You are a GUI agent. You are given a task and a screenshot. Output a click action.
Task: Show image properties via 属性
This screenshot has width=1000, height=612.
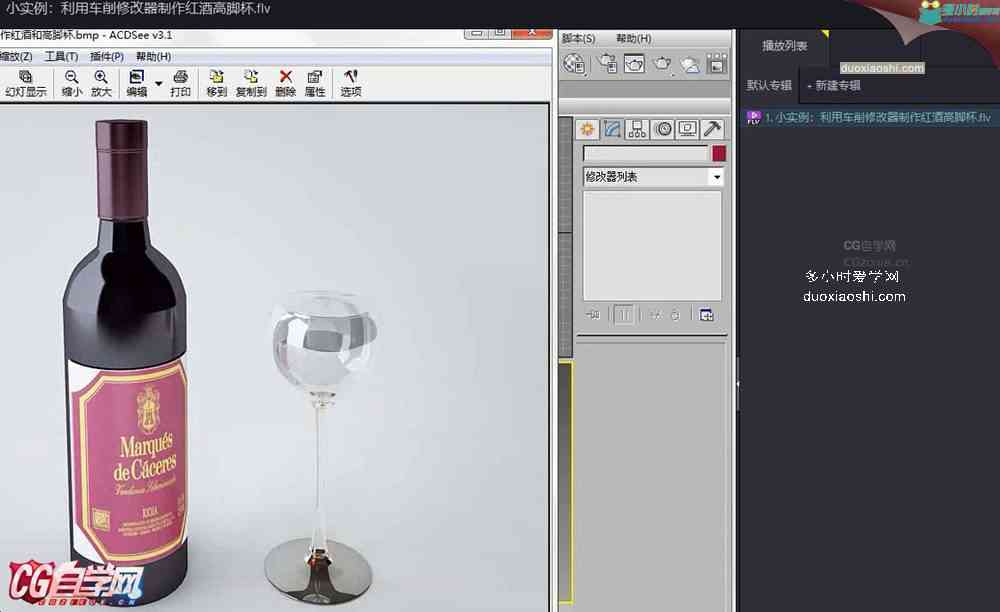[x=315, y=84]
